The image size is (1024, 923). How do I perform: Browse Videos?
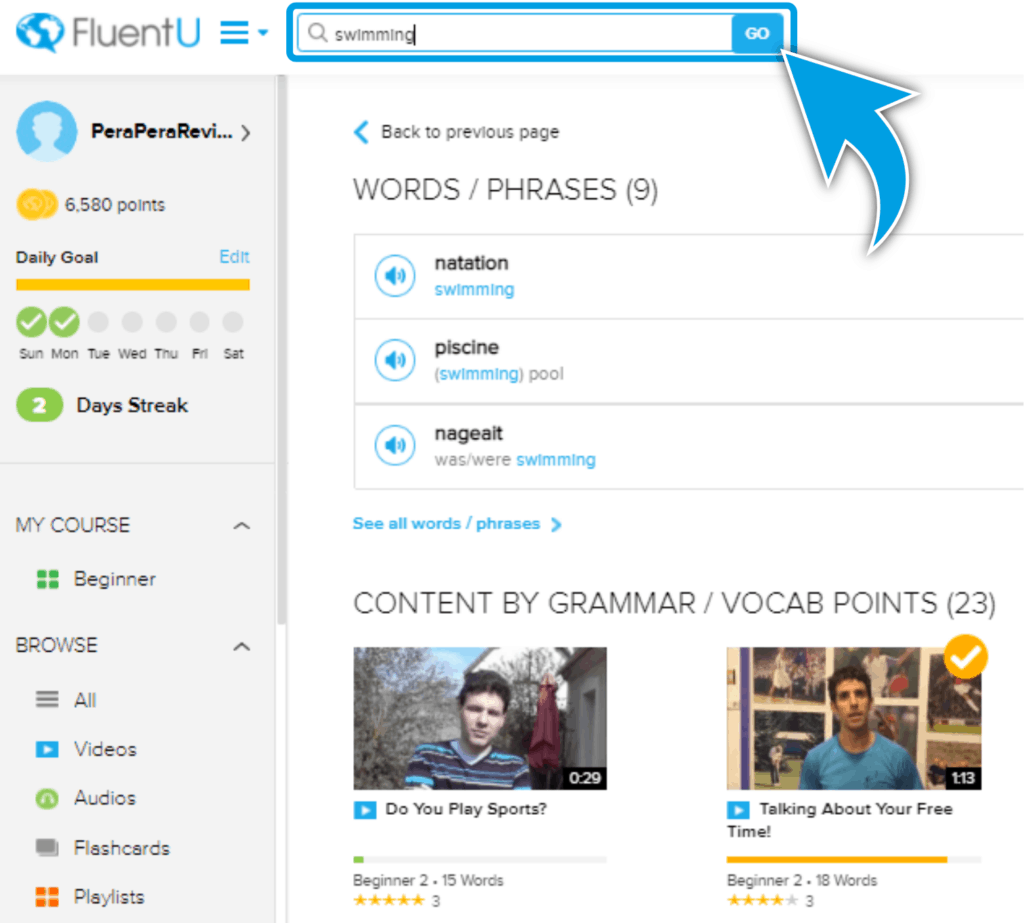[x=105, y=749]
